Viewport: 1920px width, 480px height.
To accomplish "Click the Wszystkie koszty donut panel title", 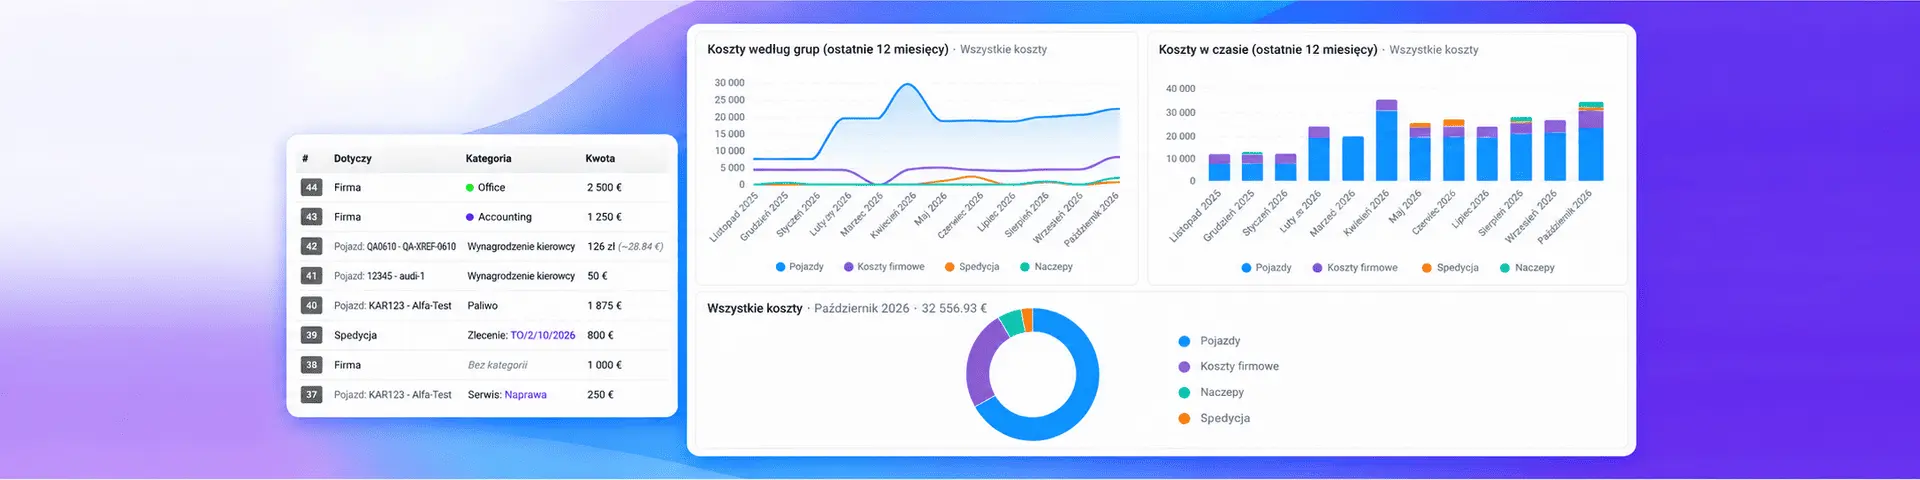I will [755, 308].
